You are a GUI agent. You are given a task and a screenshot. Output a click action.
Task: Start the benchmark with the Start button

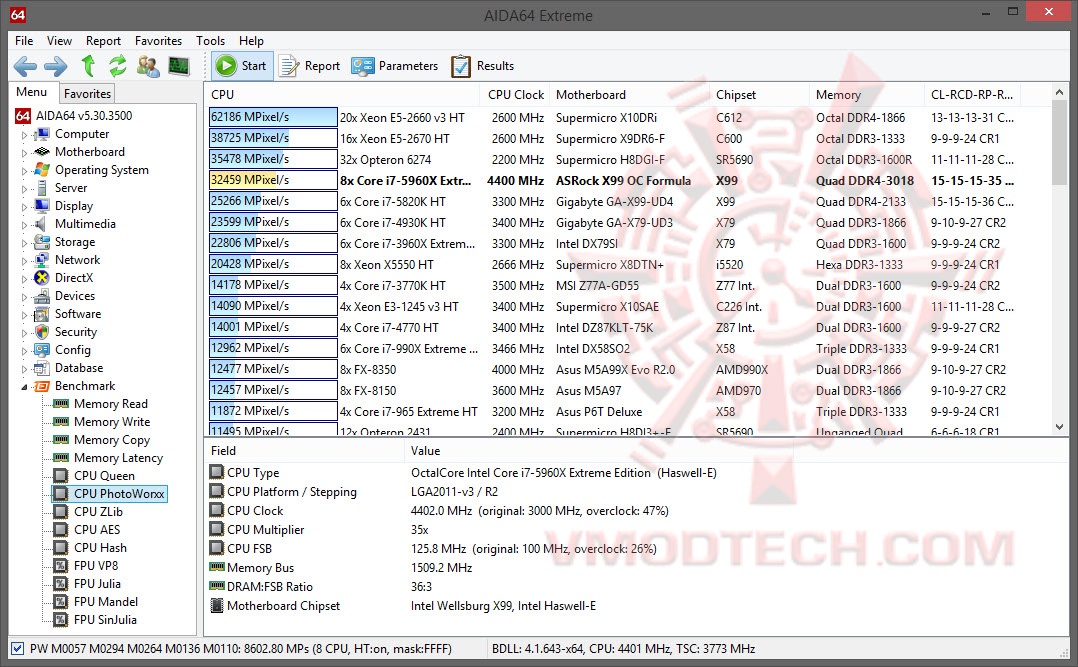click(241, 66)
